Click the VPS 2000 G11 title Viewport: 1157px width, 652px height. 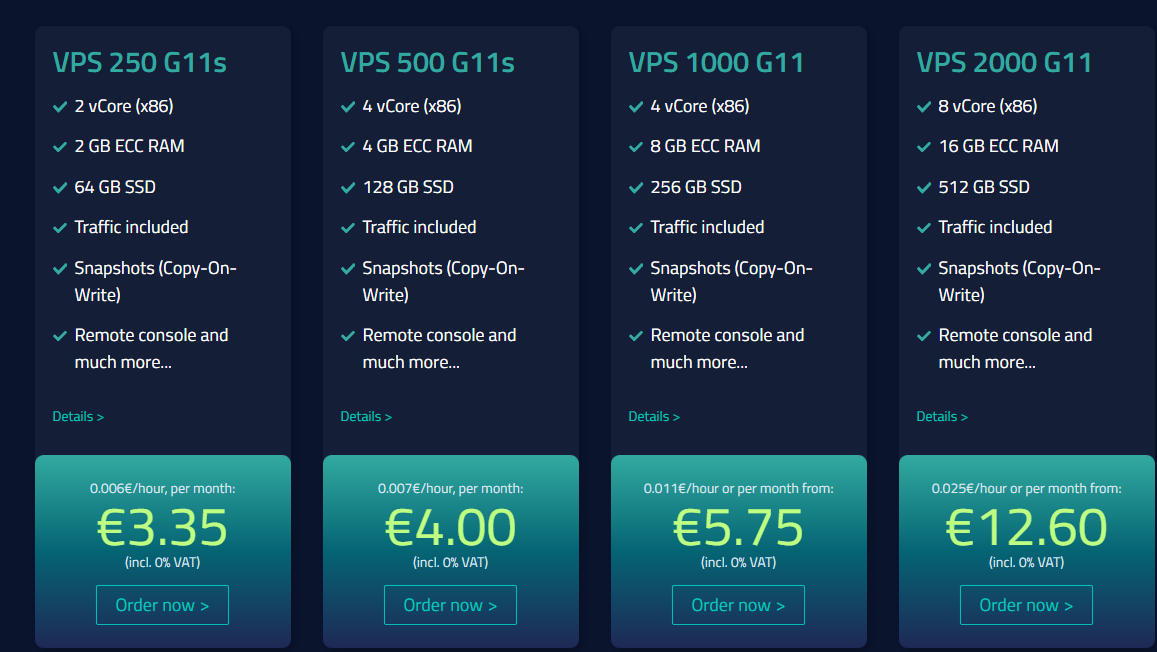(x=1004, y=63)
